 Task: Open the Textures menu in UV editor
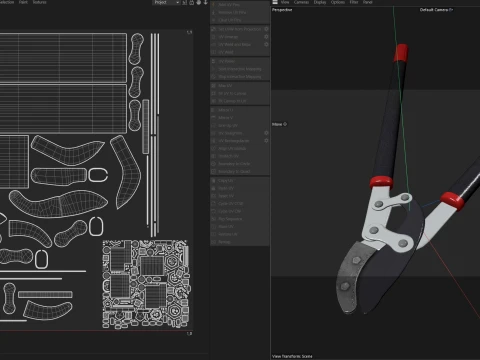pos(39,2)
